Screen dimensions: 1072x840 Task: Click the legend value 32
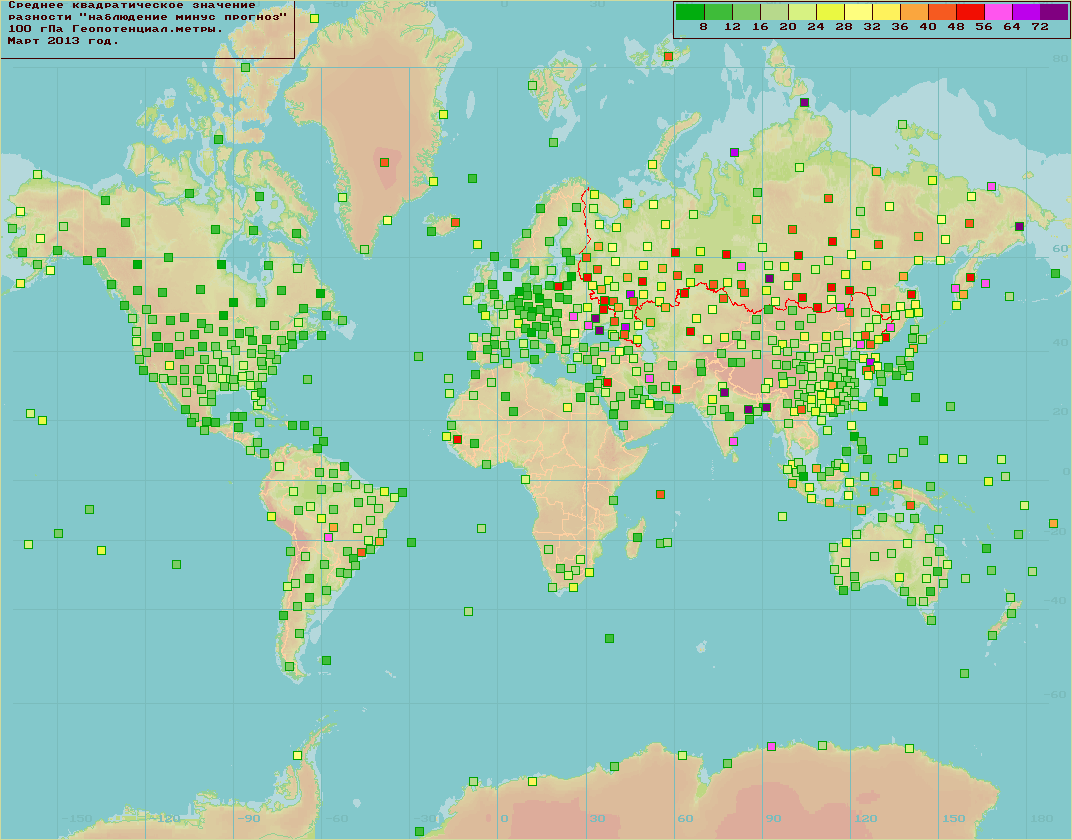click(872, 27)
